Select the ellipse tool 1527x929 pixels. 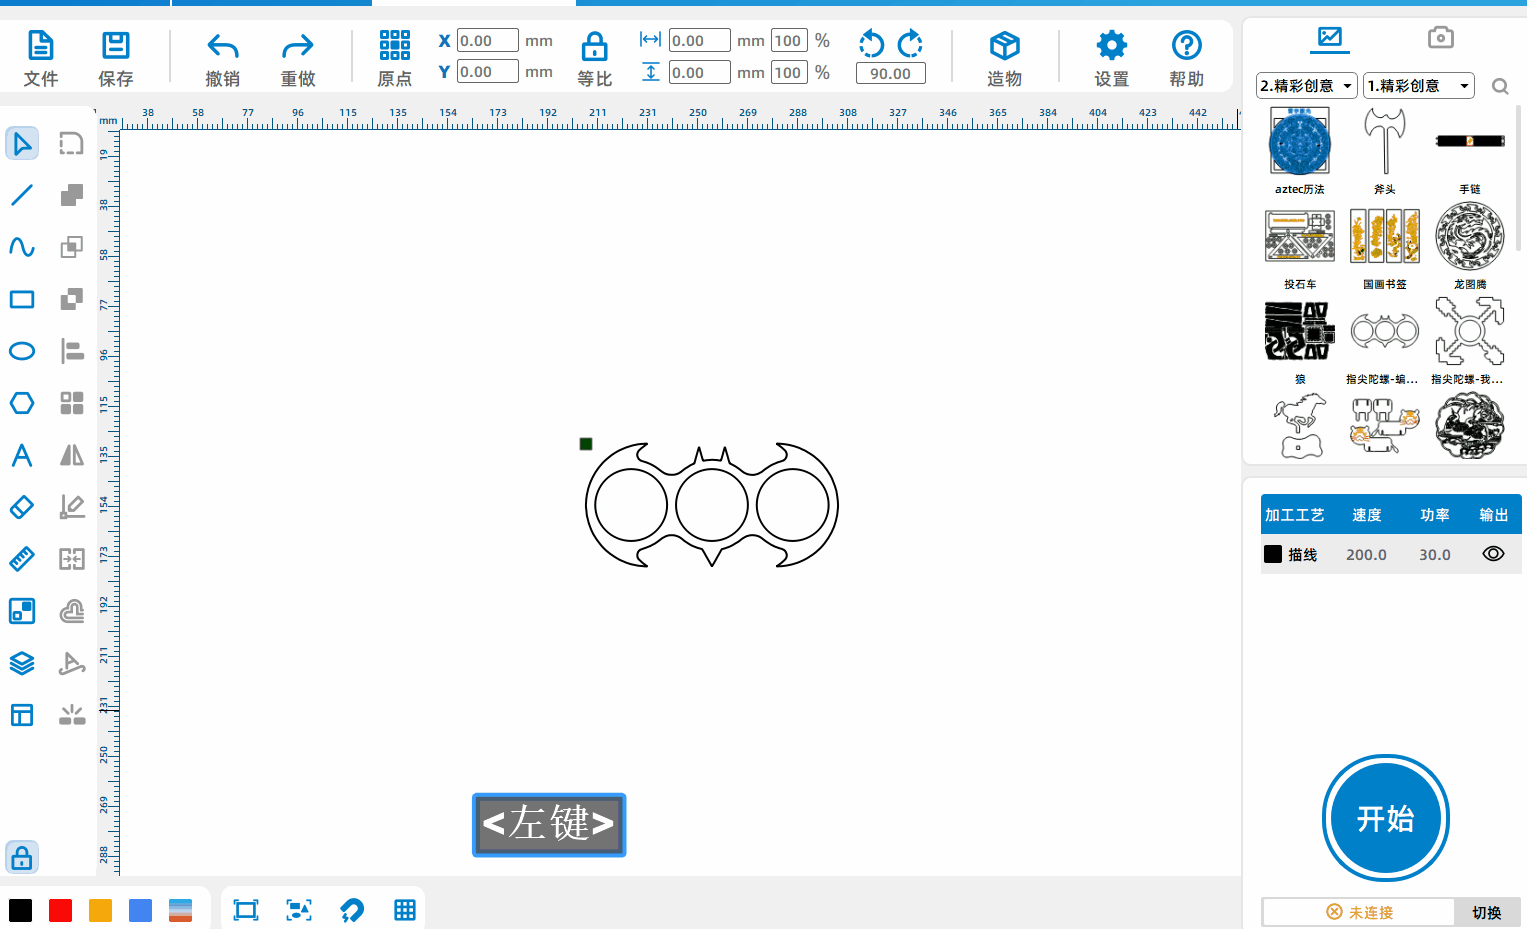tap(22, 351)
